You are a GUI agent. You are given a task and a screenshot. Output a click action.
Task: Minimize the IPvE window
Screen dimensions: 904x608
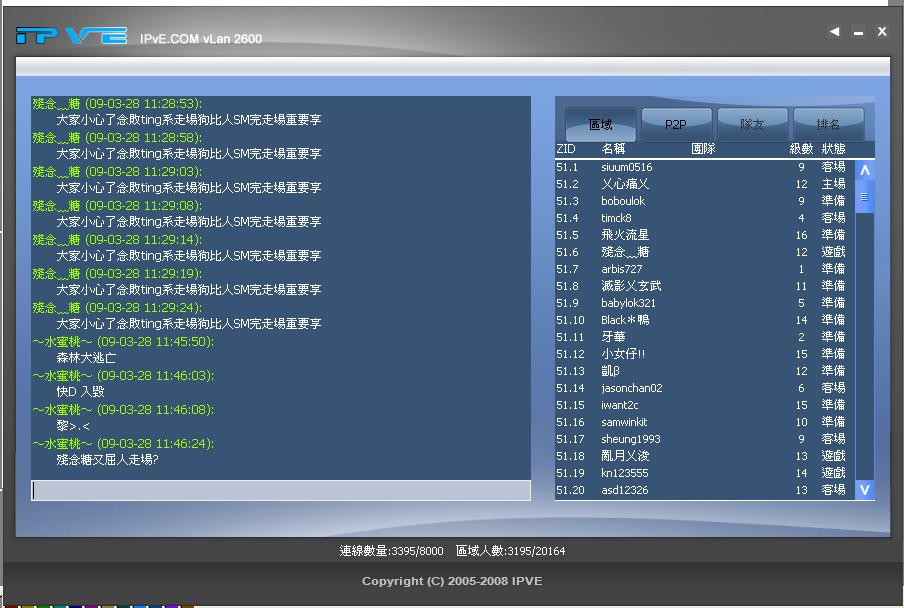(858, 33)
